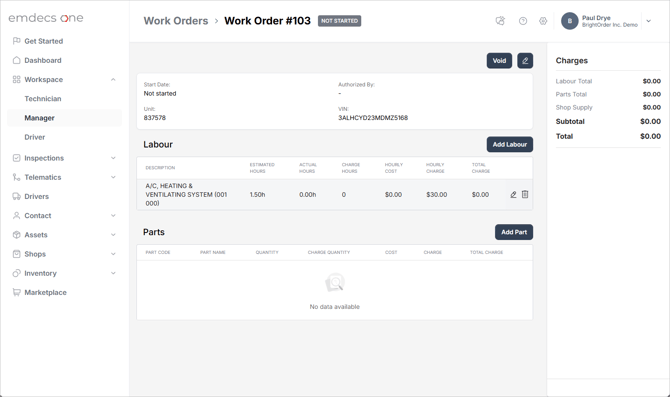Open the assistant icon in header
The height and width of the screenshot is (397, 670).
[500, 21]
